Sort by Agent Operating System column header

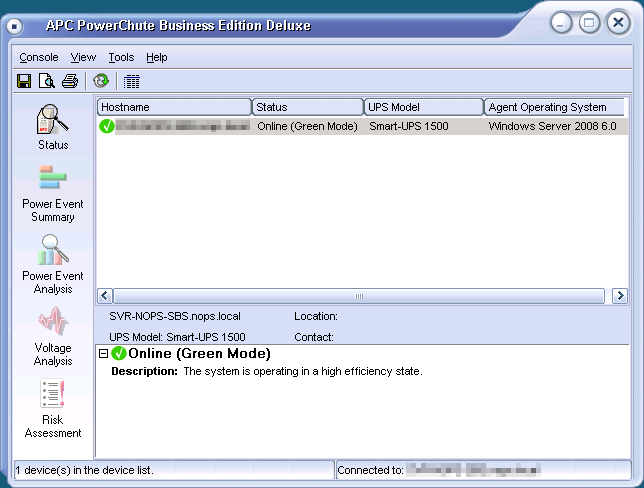(x=555, y=107)
